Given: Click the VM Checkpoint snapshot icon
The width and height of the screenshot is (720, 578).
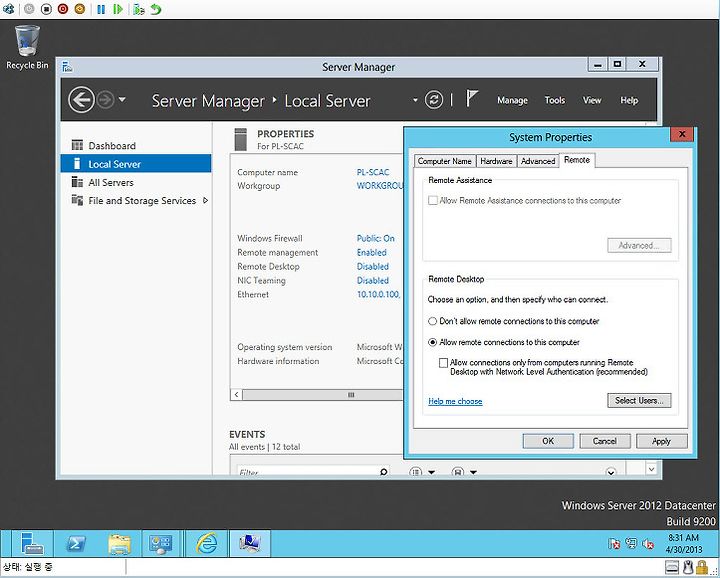Looking at the screenshot, I should [139, 9].
